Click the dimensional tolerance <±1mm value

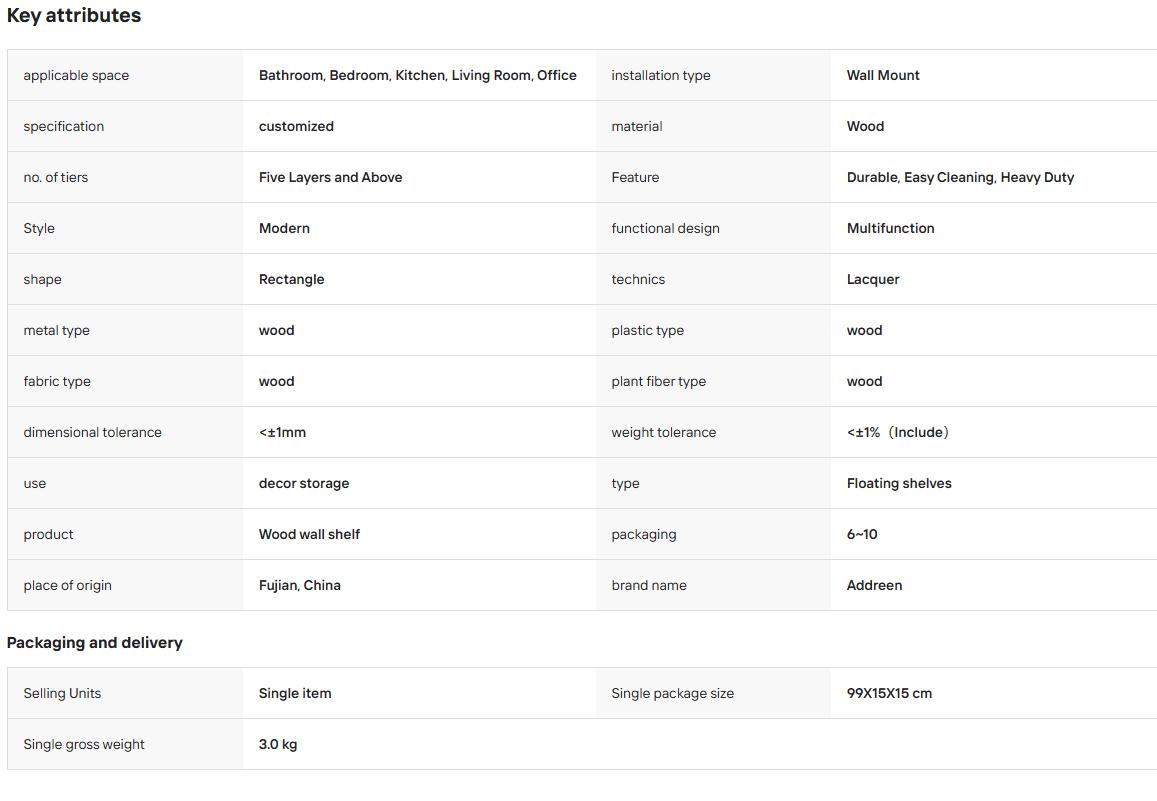point(282,432)
